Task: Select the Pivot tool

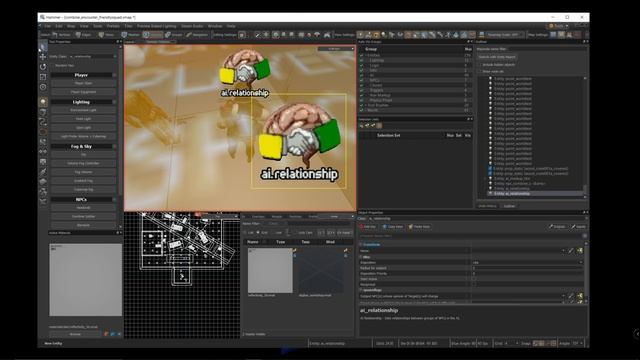Action: pos(43,87)
